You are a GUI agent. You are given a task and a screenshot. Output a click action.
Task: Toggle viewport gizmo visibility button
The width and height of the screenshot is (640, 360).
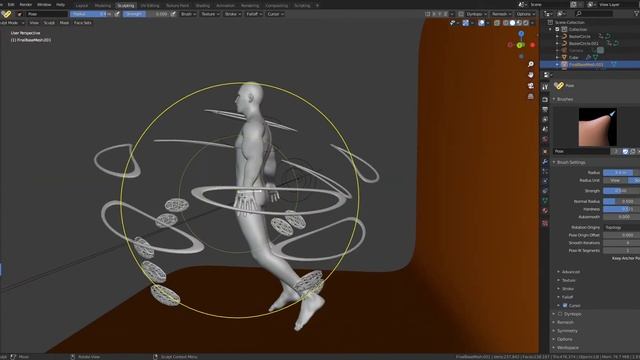pyautogui.click(x=466, y=23)
